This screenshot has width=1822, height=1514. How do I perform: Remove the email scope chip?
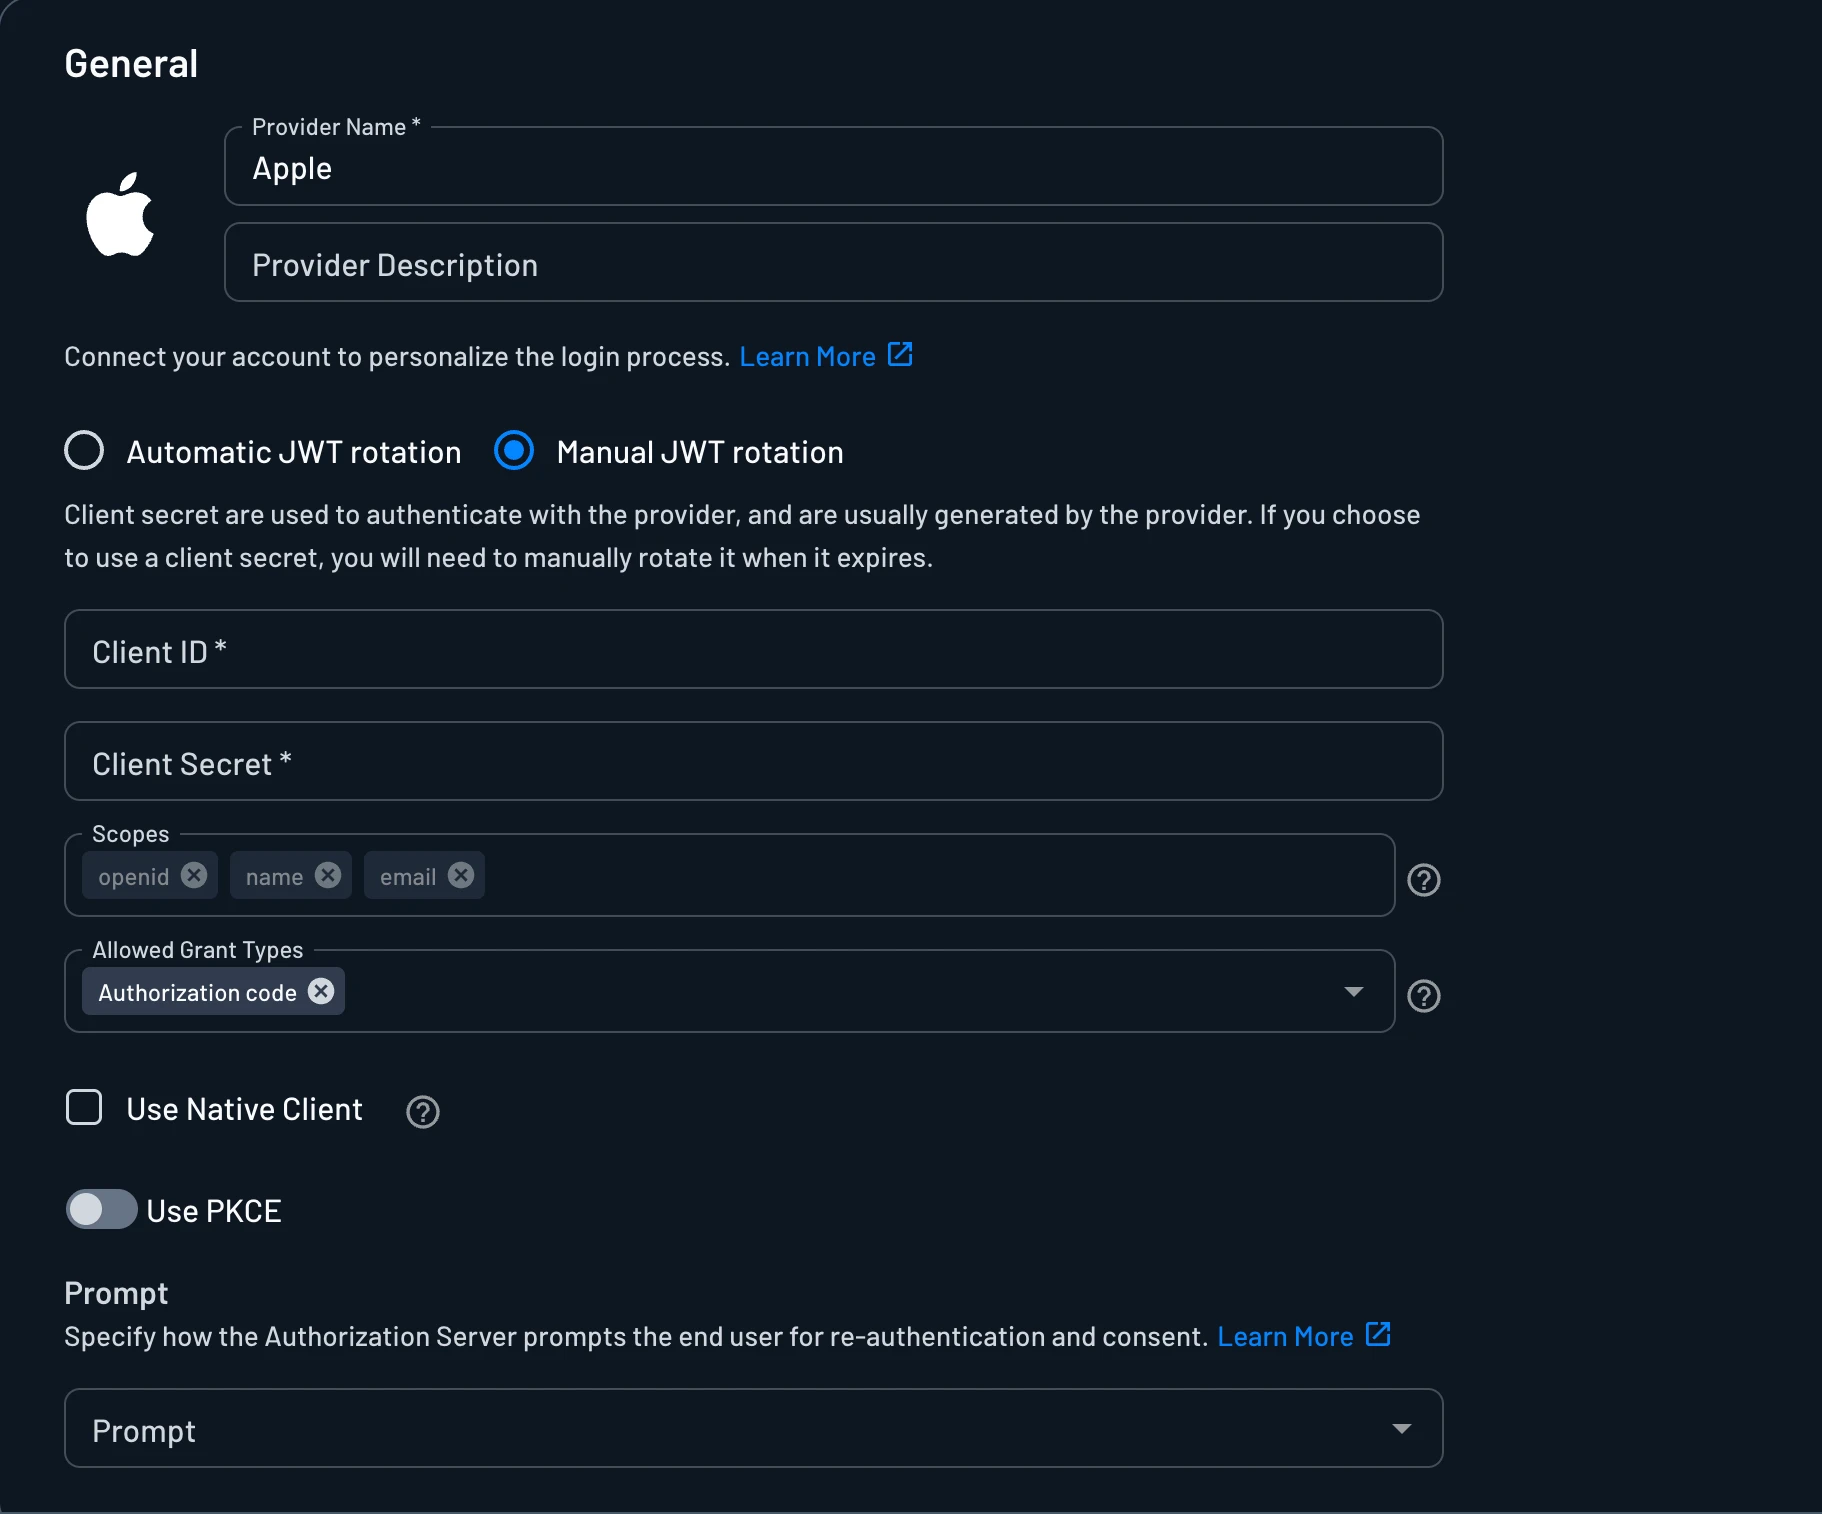pos(461,875)
